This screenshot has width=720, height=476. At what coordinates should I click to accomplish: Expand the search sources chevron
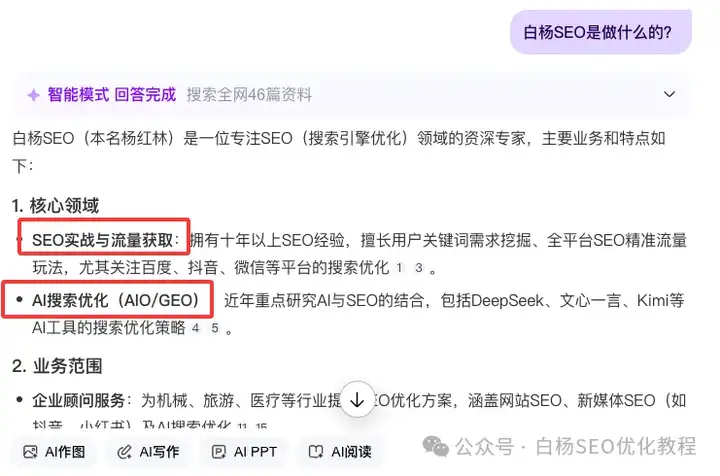click(669, 95)
